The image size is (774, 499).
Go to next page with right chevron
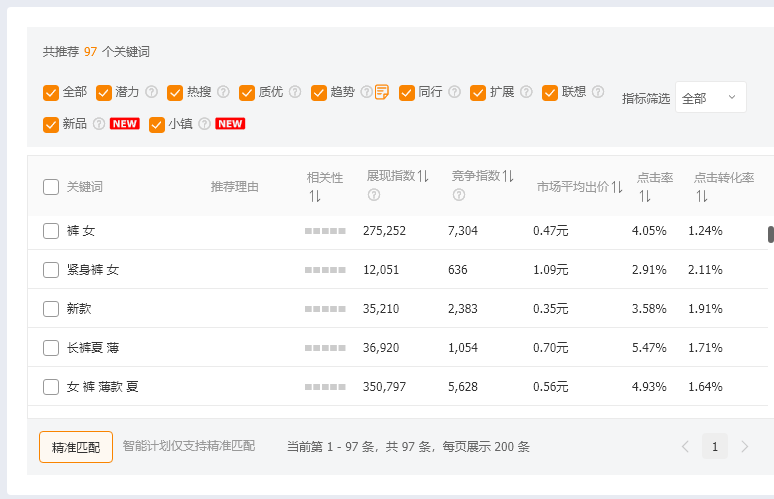pyautogui.click(x=744, y=447)
